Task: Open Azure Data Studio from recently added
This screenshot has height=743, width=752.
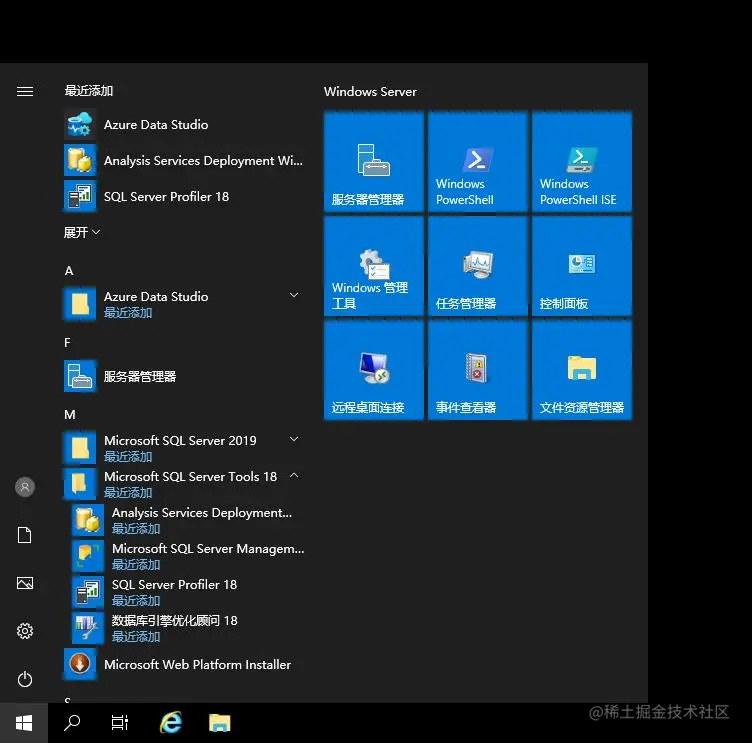Action: click(184, 125)
